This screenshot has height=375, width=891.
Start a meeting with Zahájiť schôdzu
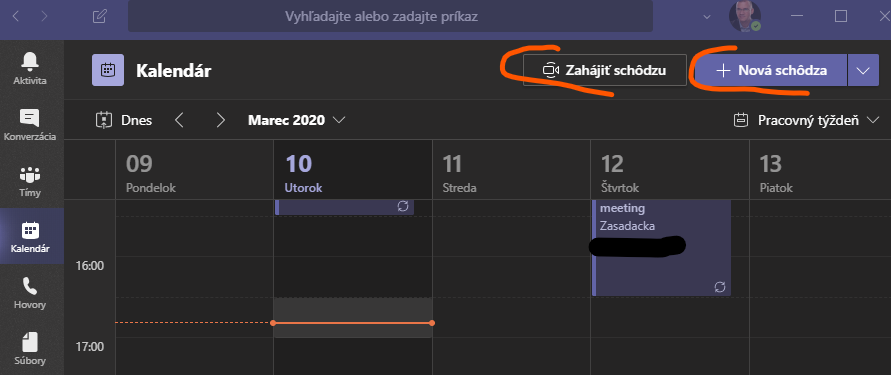(x=605, y=70)
